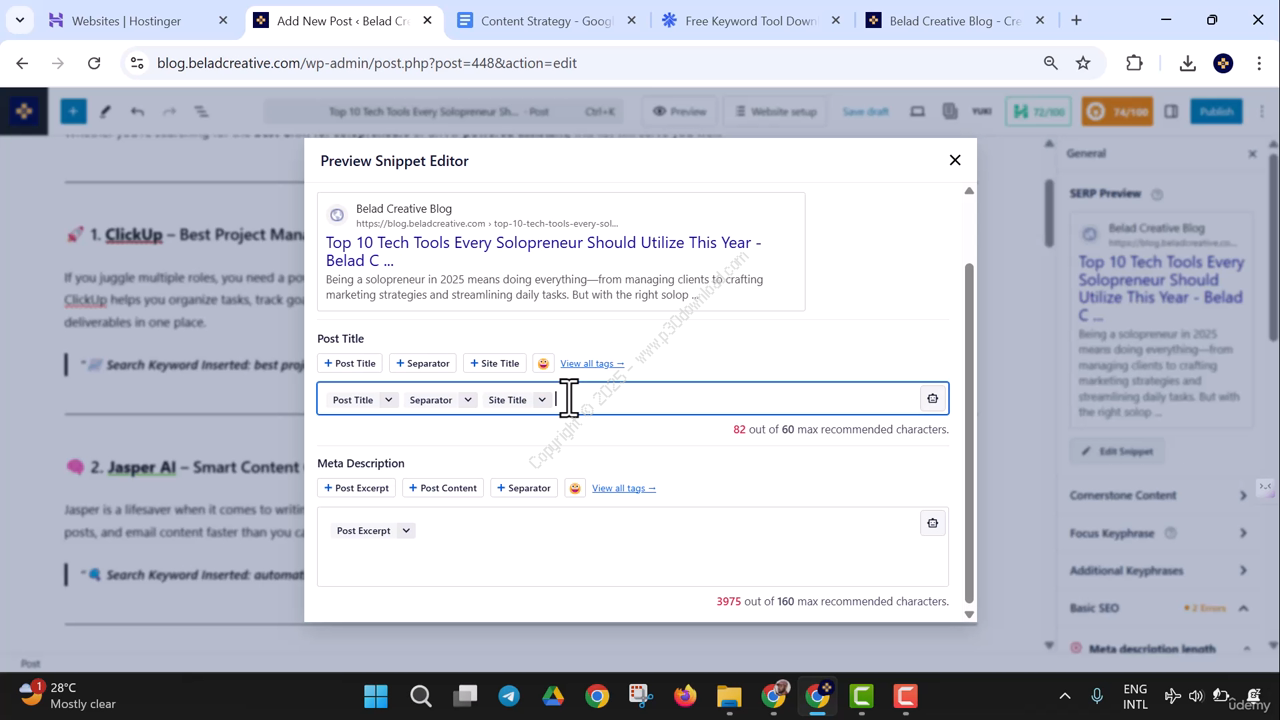Screen dimensions: 1280x720
Task: Add the Site Title tag
Action: 495,363
